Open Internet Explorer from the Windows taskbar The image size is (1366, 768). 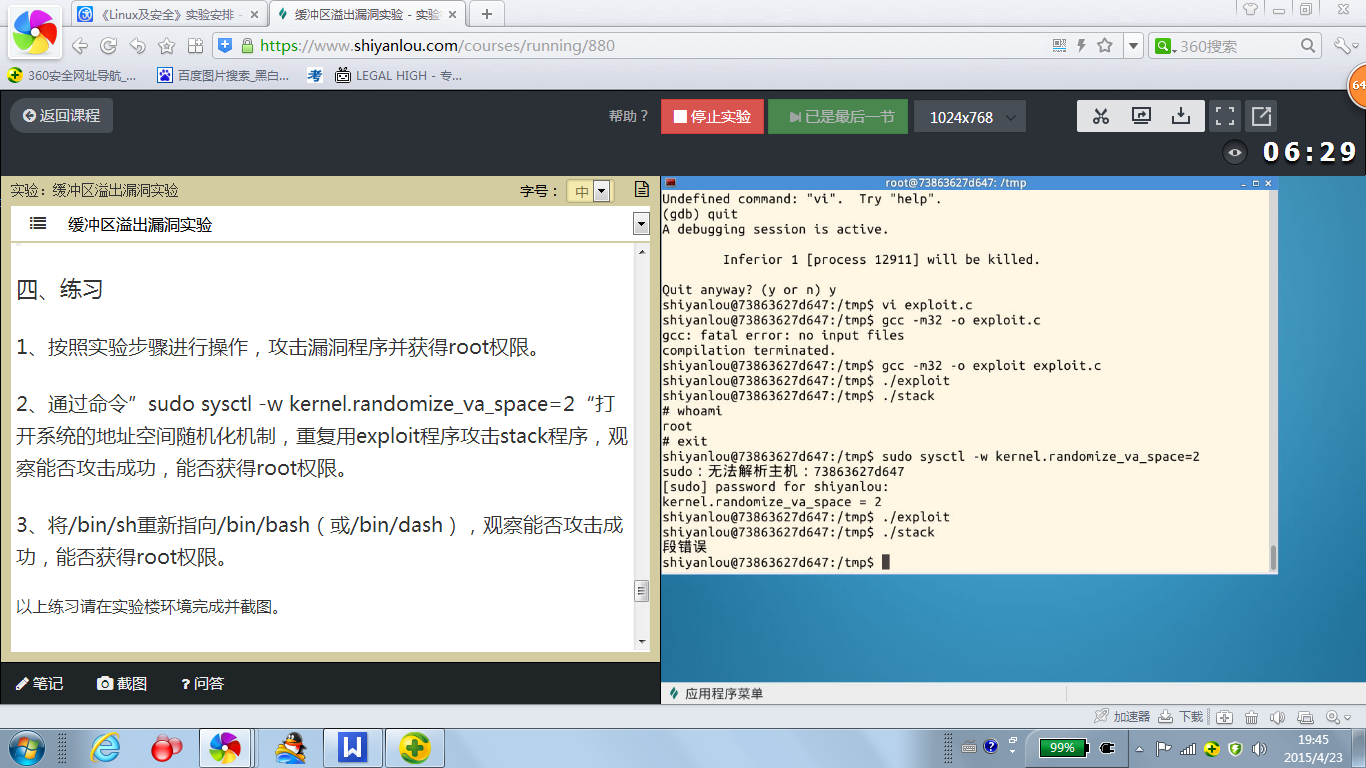(104, 747)
